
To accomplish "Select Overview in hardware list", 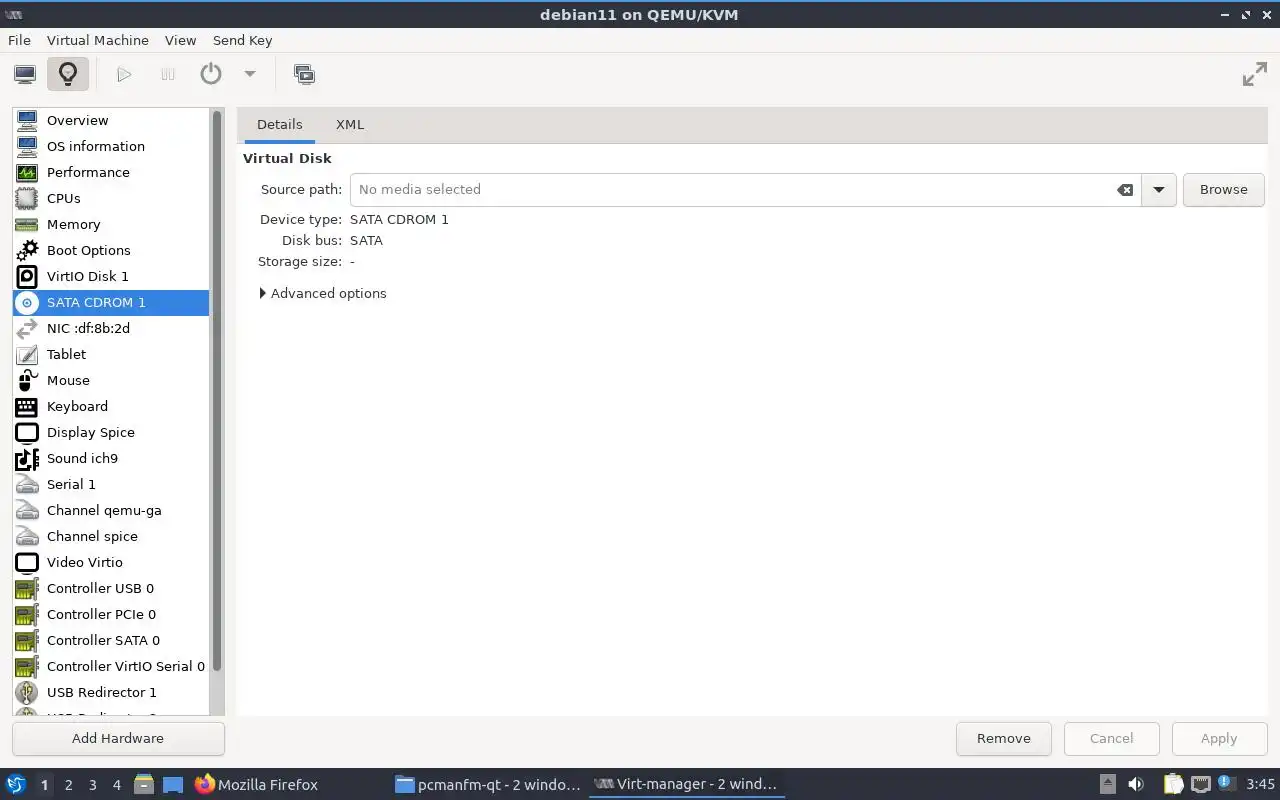I will pos(111,120).
